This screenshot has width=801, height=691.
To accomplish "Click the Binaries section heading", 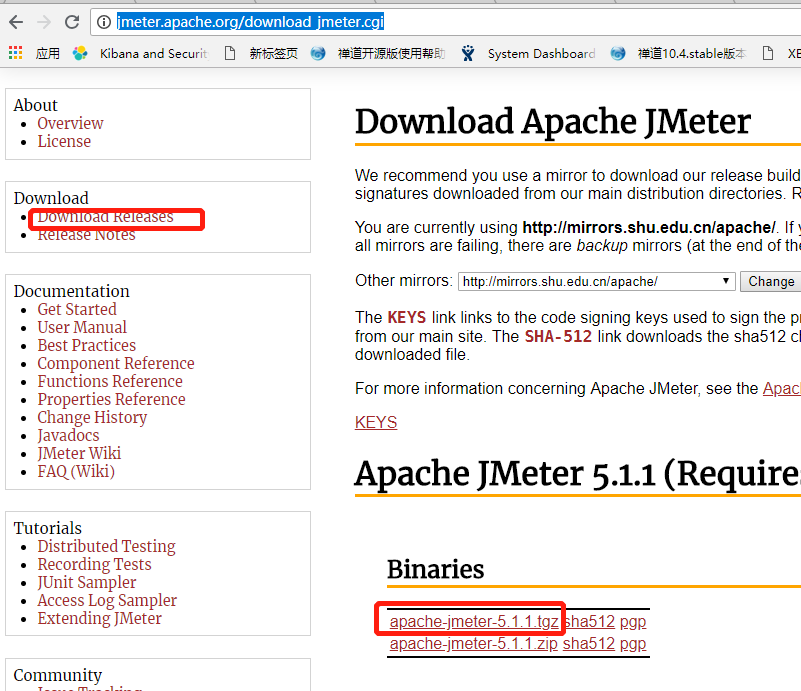I will pyautogui.click(x=435, y=569).
